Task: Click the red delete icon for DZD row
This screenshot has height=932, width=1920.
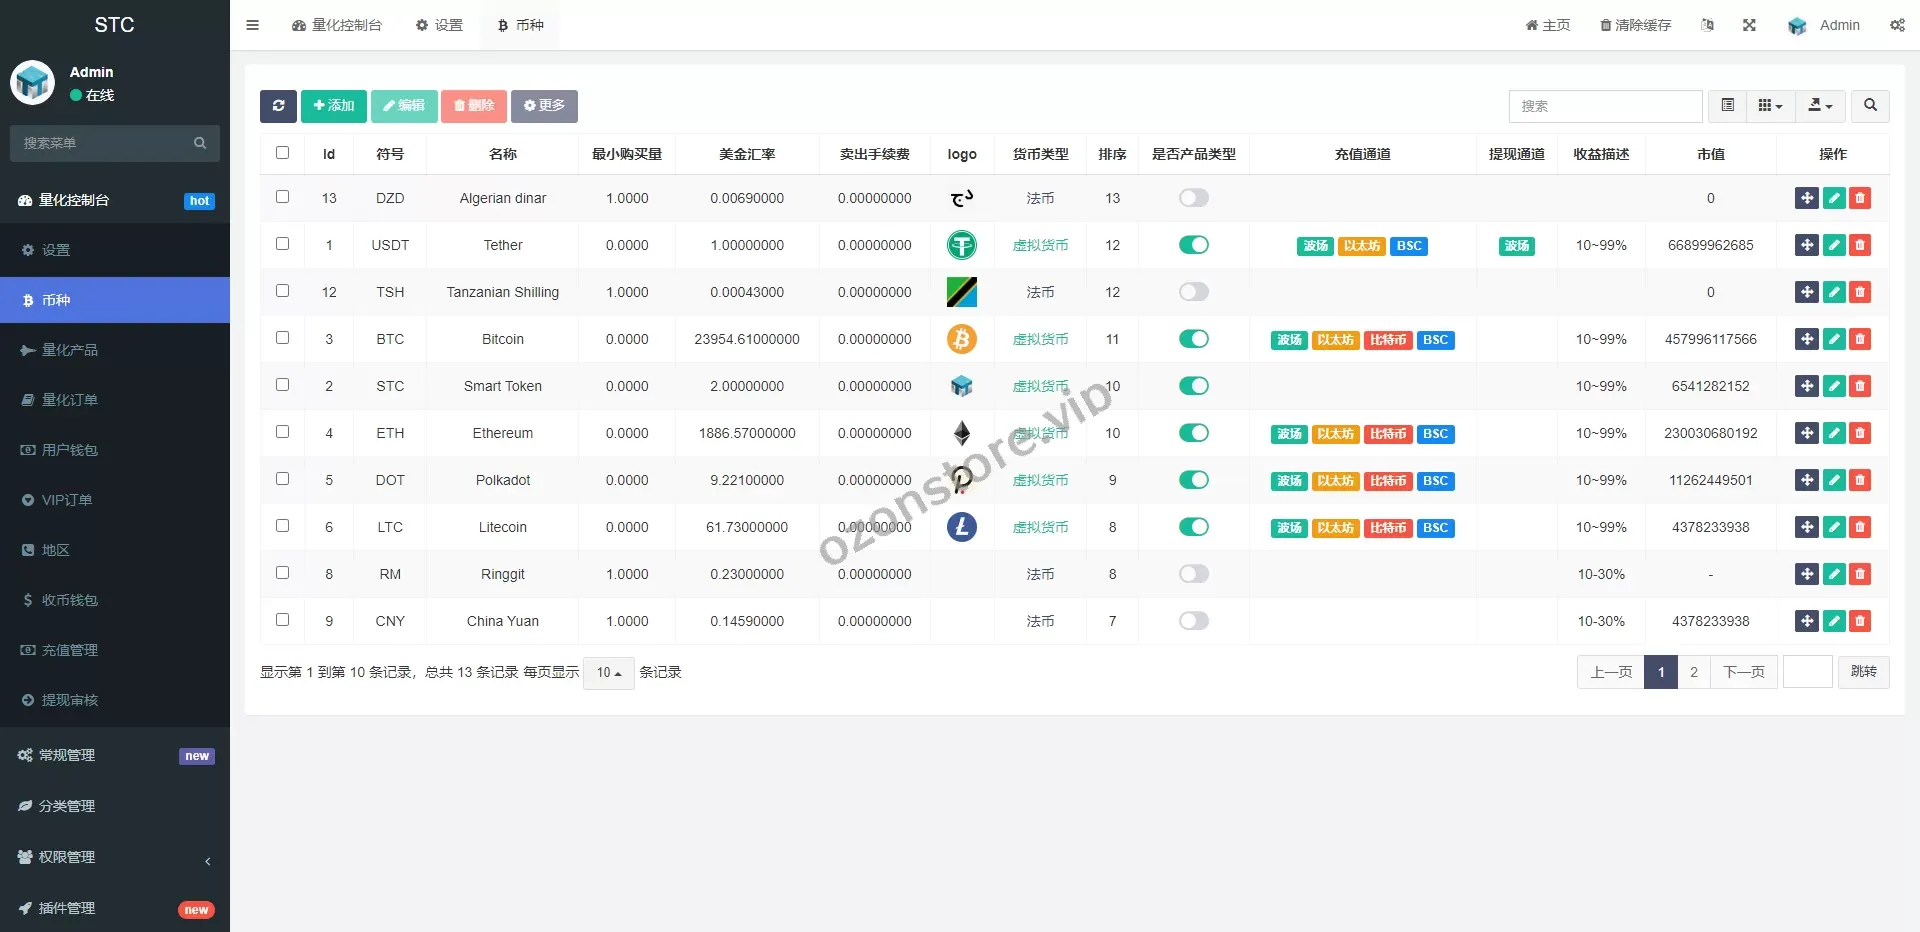Action: click(x=1860, y=198)
